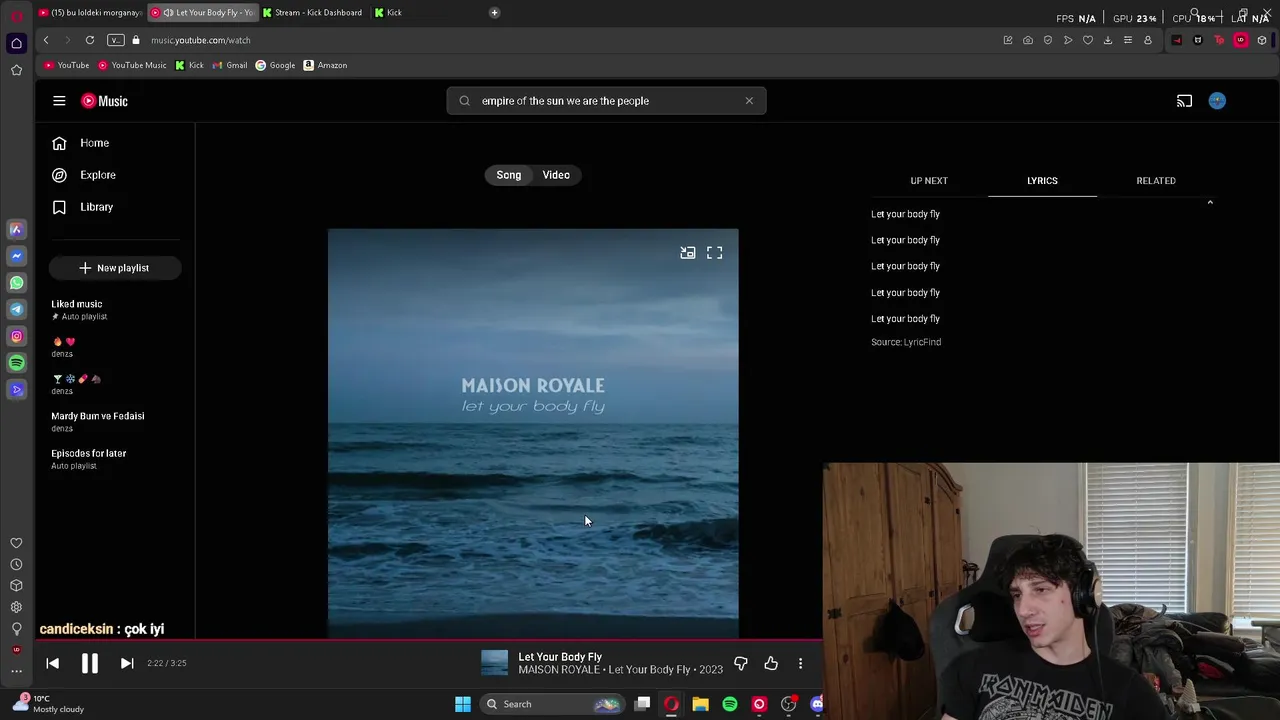Click the LyricFind source text

(x=906, y=342)
